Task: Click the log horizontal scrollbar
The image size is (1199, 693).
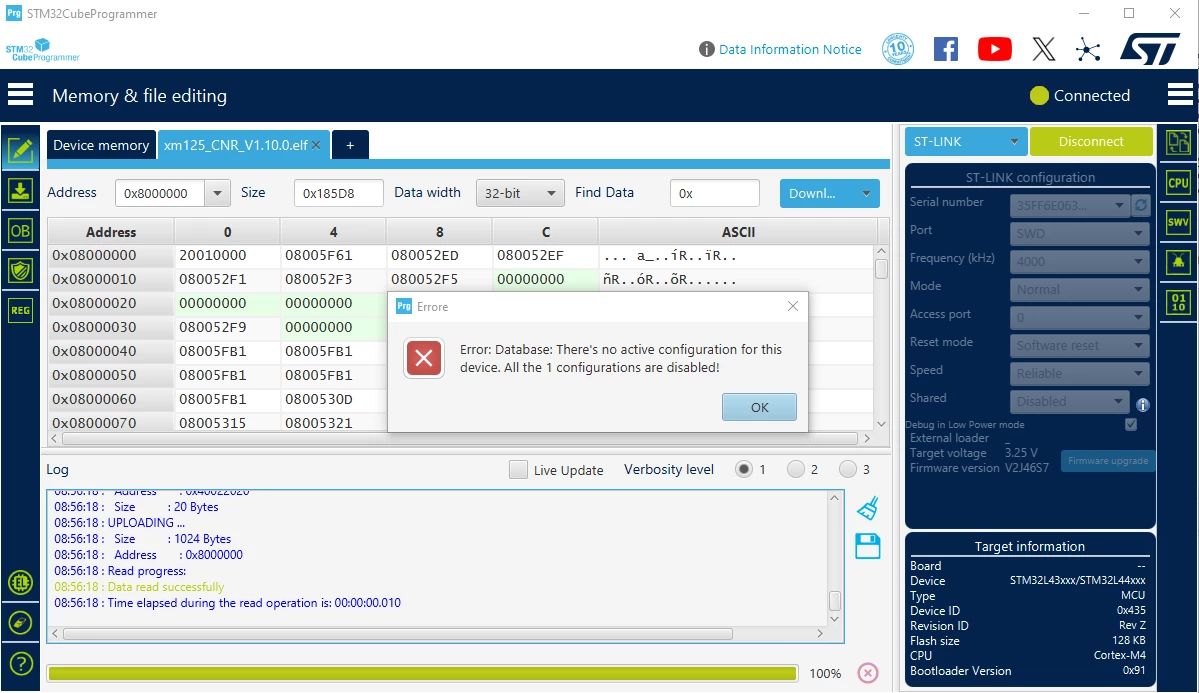Action: tap(398, 633)
